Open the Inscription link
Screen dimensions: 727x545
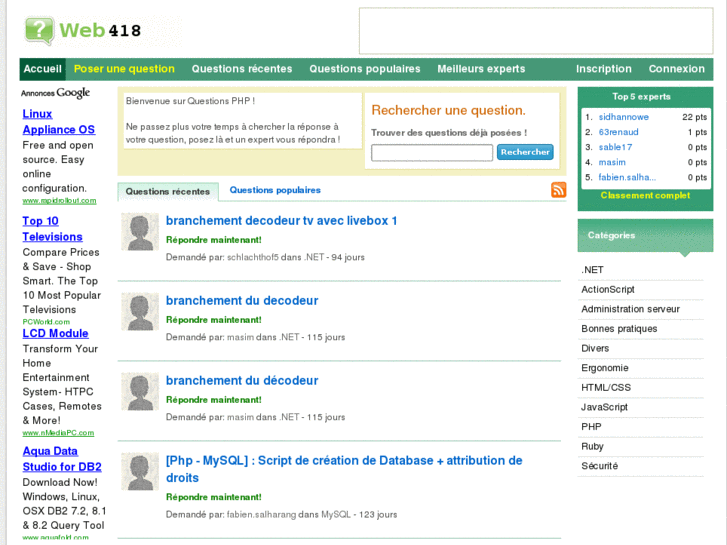(603, 69)
